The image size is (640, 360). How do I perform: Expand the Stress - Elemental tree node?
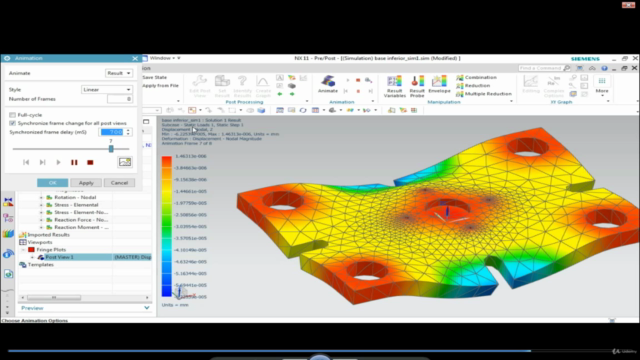(41, 205)
